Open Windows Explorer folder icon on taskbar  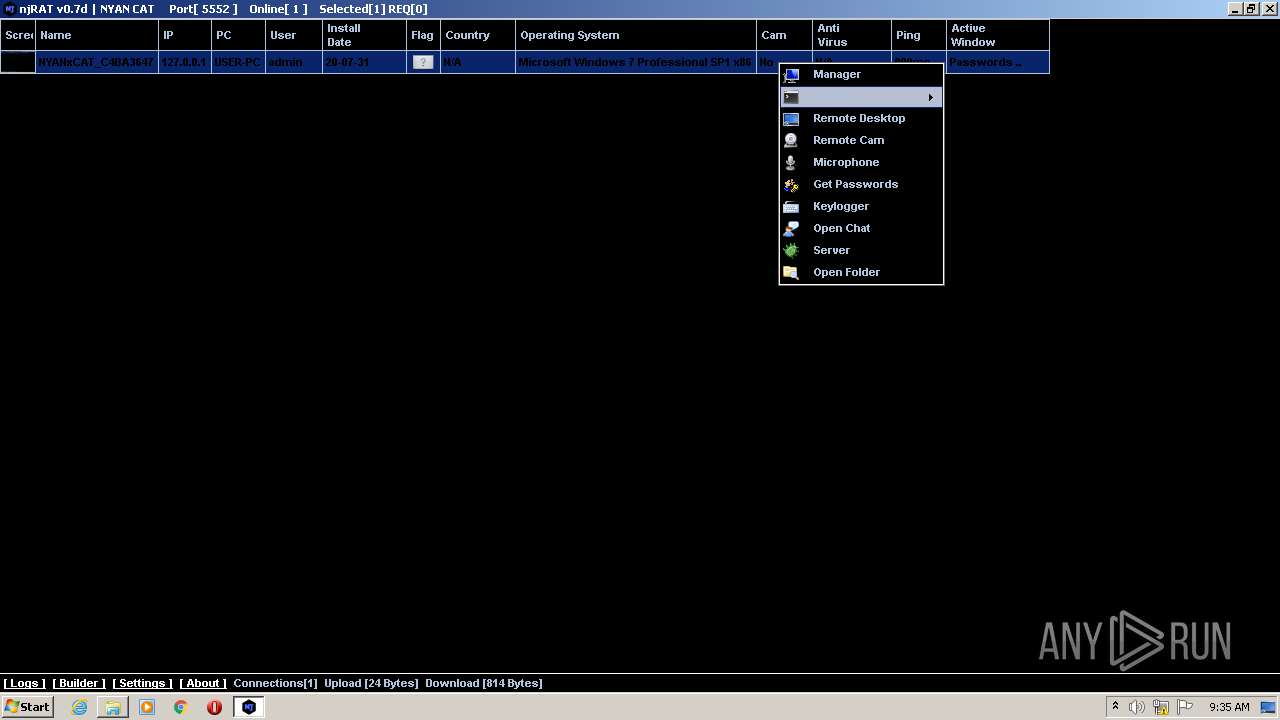(x=113, y=707)
